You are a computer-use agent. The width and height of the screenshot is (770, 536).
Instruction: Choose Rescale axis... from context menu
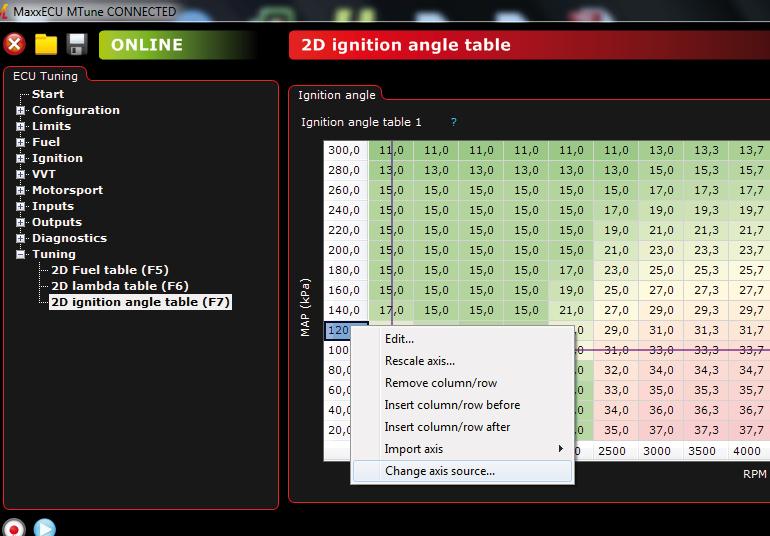click(x=463, y=361)
